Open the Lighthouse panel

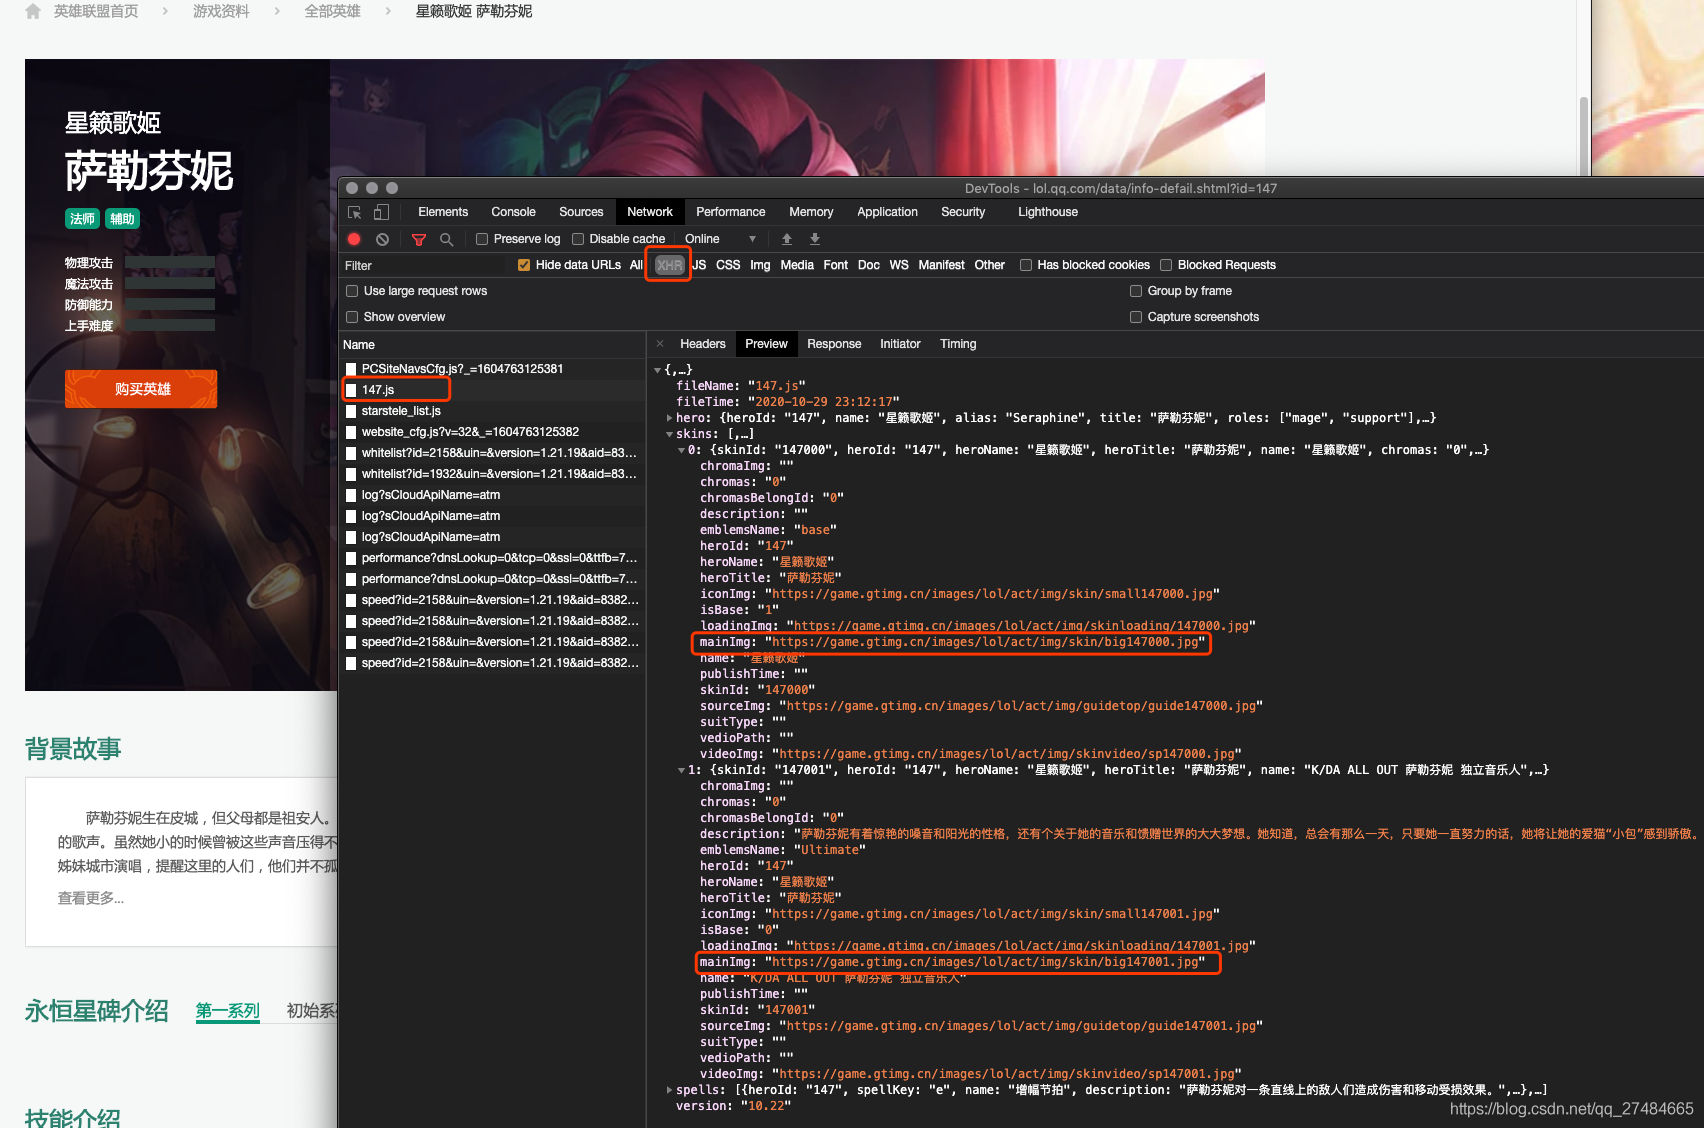pos(1048,212)
